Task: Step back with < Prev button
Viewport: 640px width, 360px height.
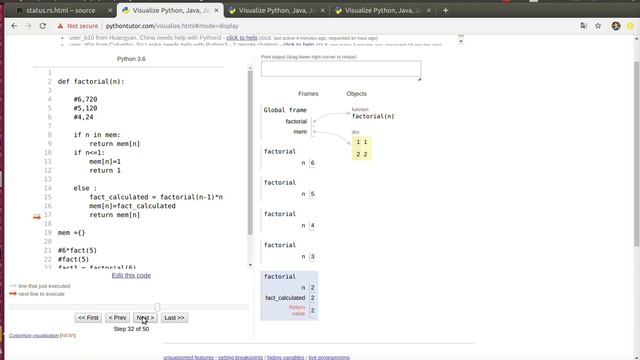Action: [x=117, y=318]
